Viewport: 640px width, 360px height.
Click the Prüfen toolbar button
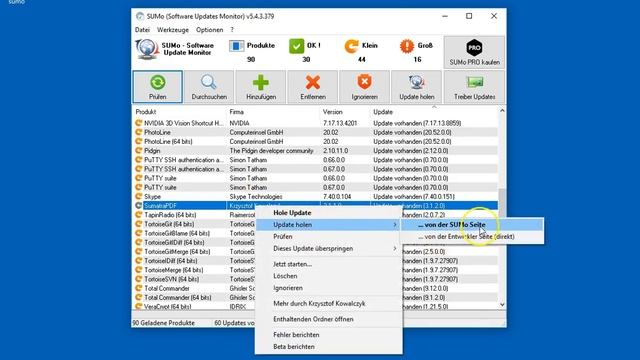pyautogui.click(x=158, y=87)
